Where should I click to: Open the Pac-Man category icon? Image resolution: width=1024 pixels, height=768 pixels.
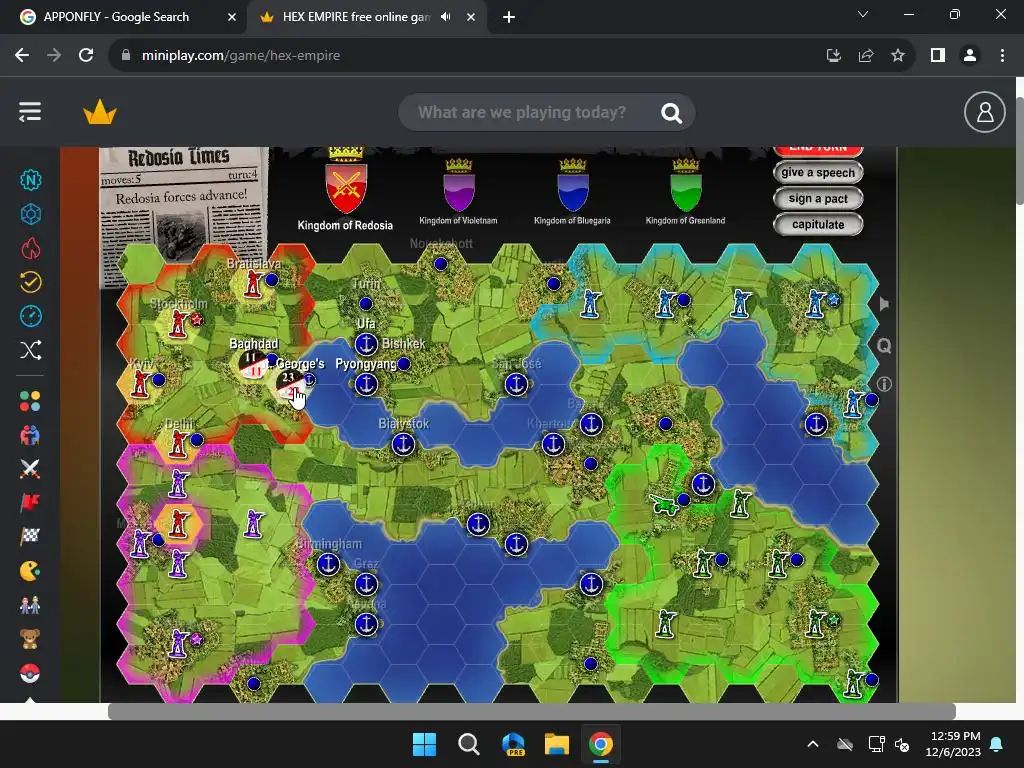coord(30,571)
